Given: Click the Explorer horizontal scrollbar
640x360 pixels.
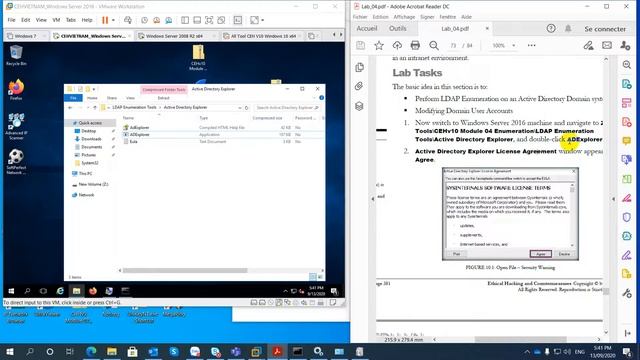Looking at the screenshot, I should (x=184, y=270).
